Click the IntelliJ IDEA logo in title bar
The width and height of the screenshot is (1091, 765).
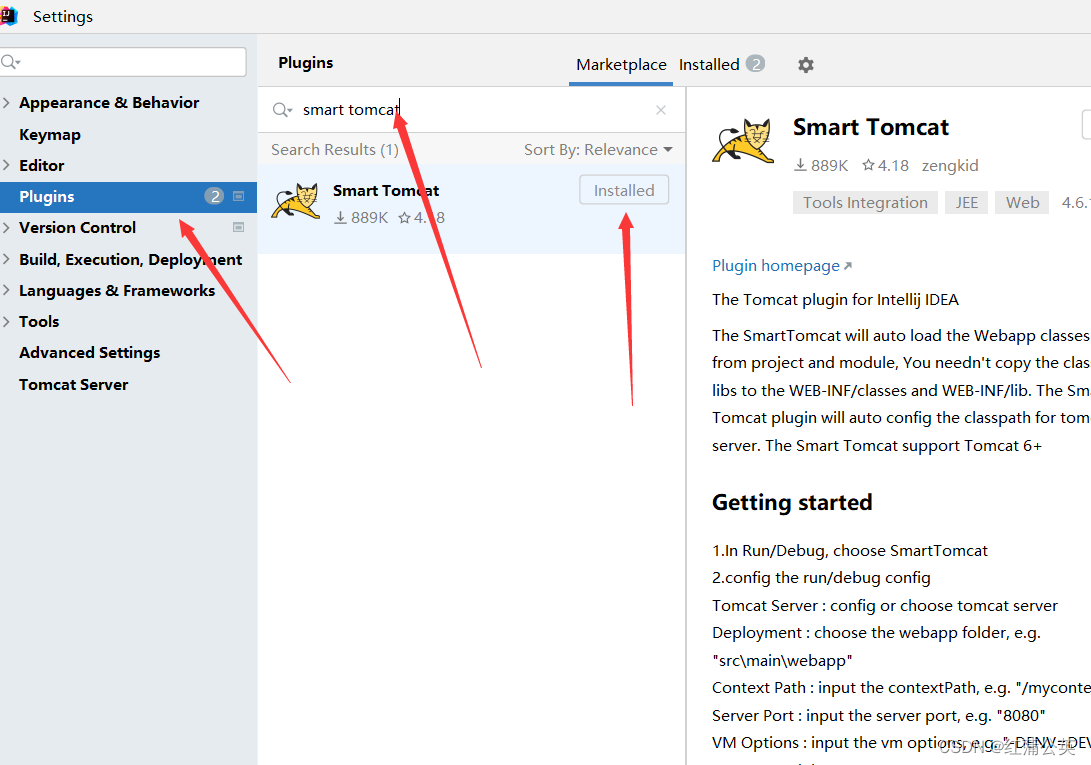pyautogui.click(x=8, y=15)
